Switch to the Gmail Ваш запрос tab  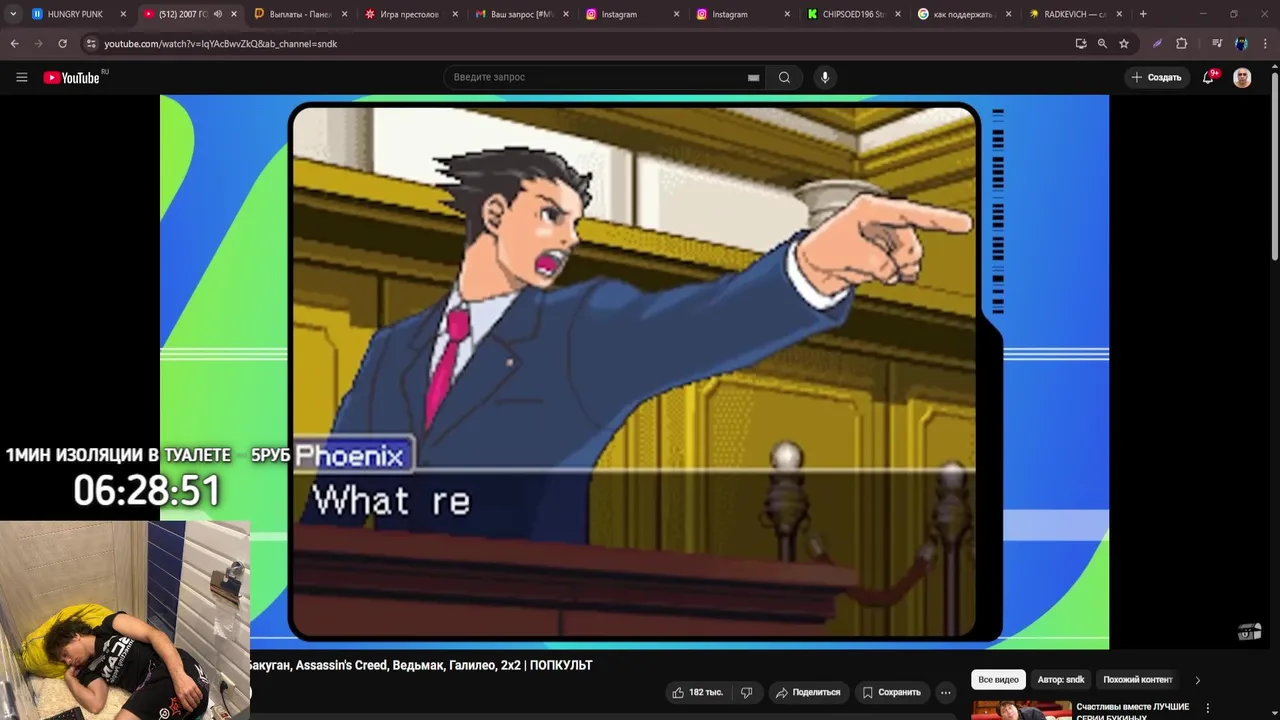[x=520, y=14]
